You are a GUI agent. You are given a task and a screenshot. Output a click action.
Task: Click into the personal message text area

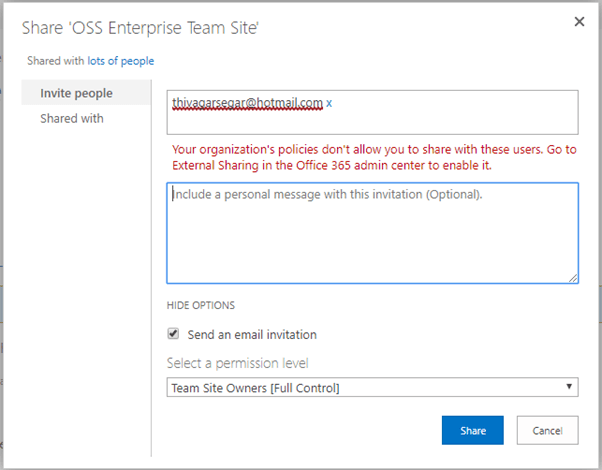[372, 233]
